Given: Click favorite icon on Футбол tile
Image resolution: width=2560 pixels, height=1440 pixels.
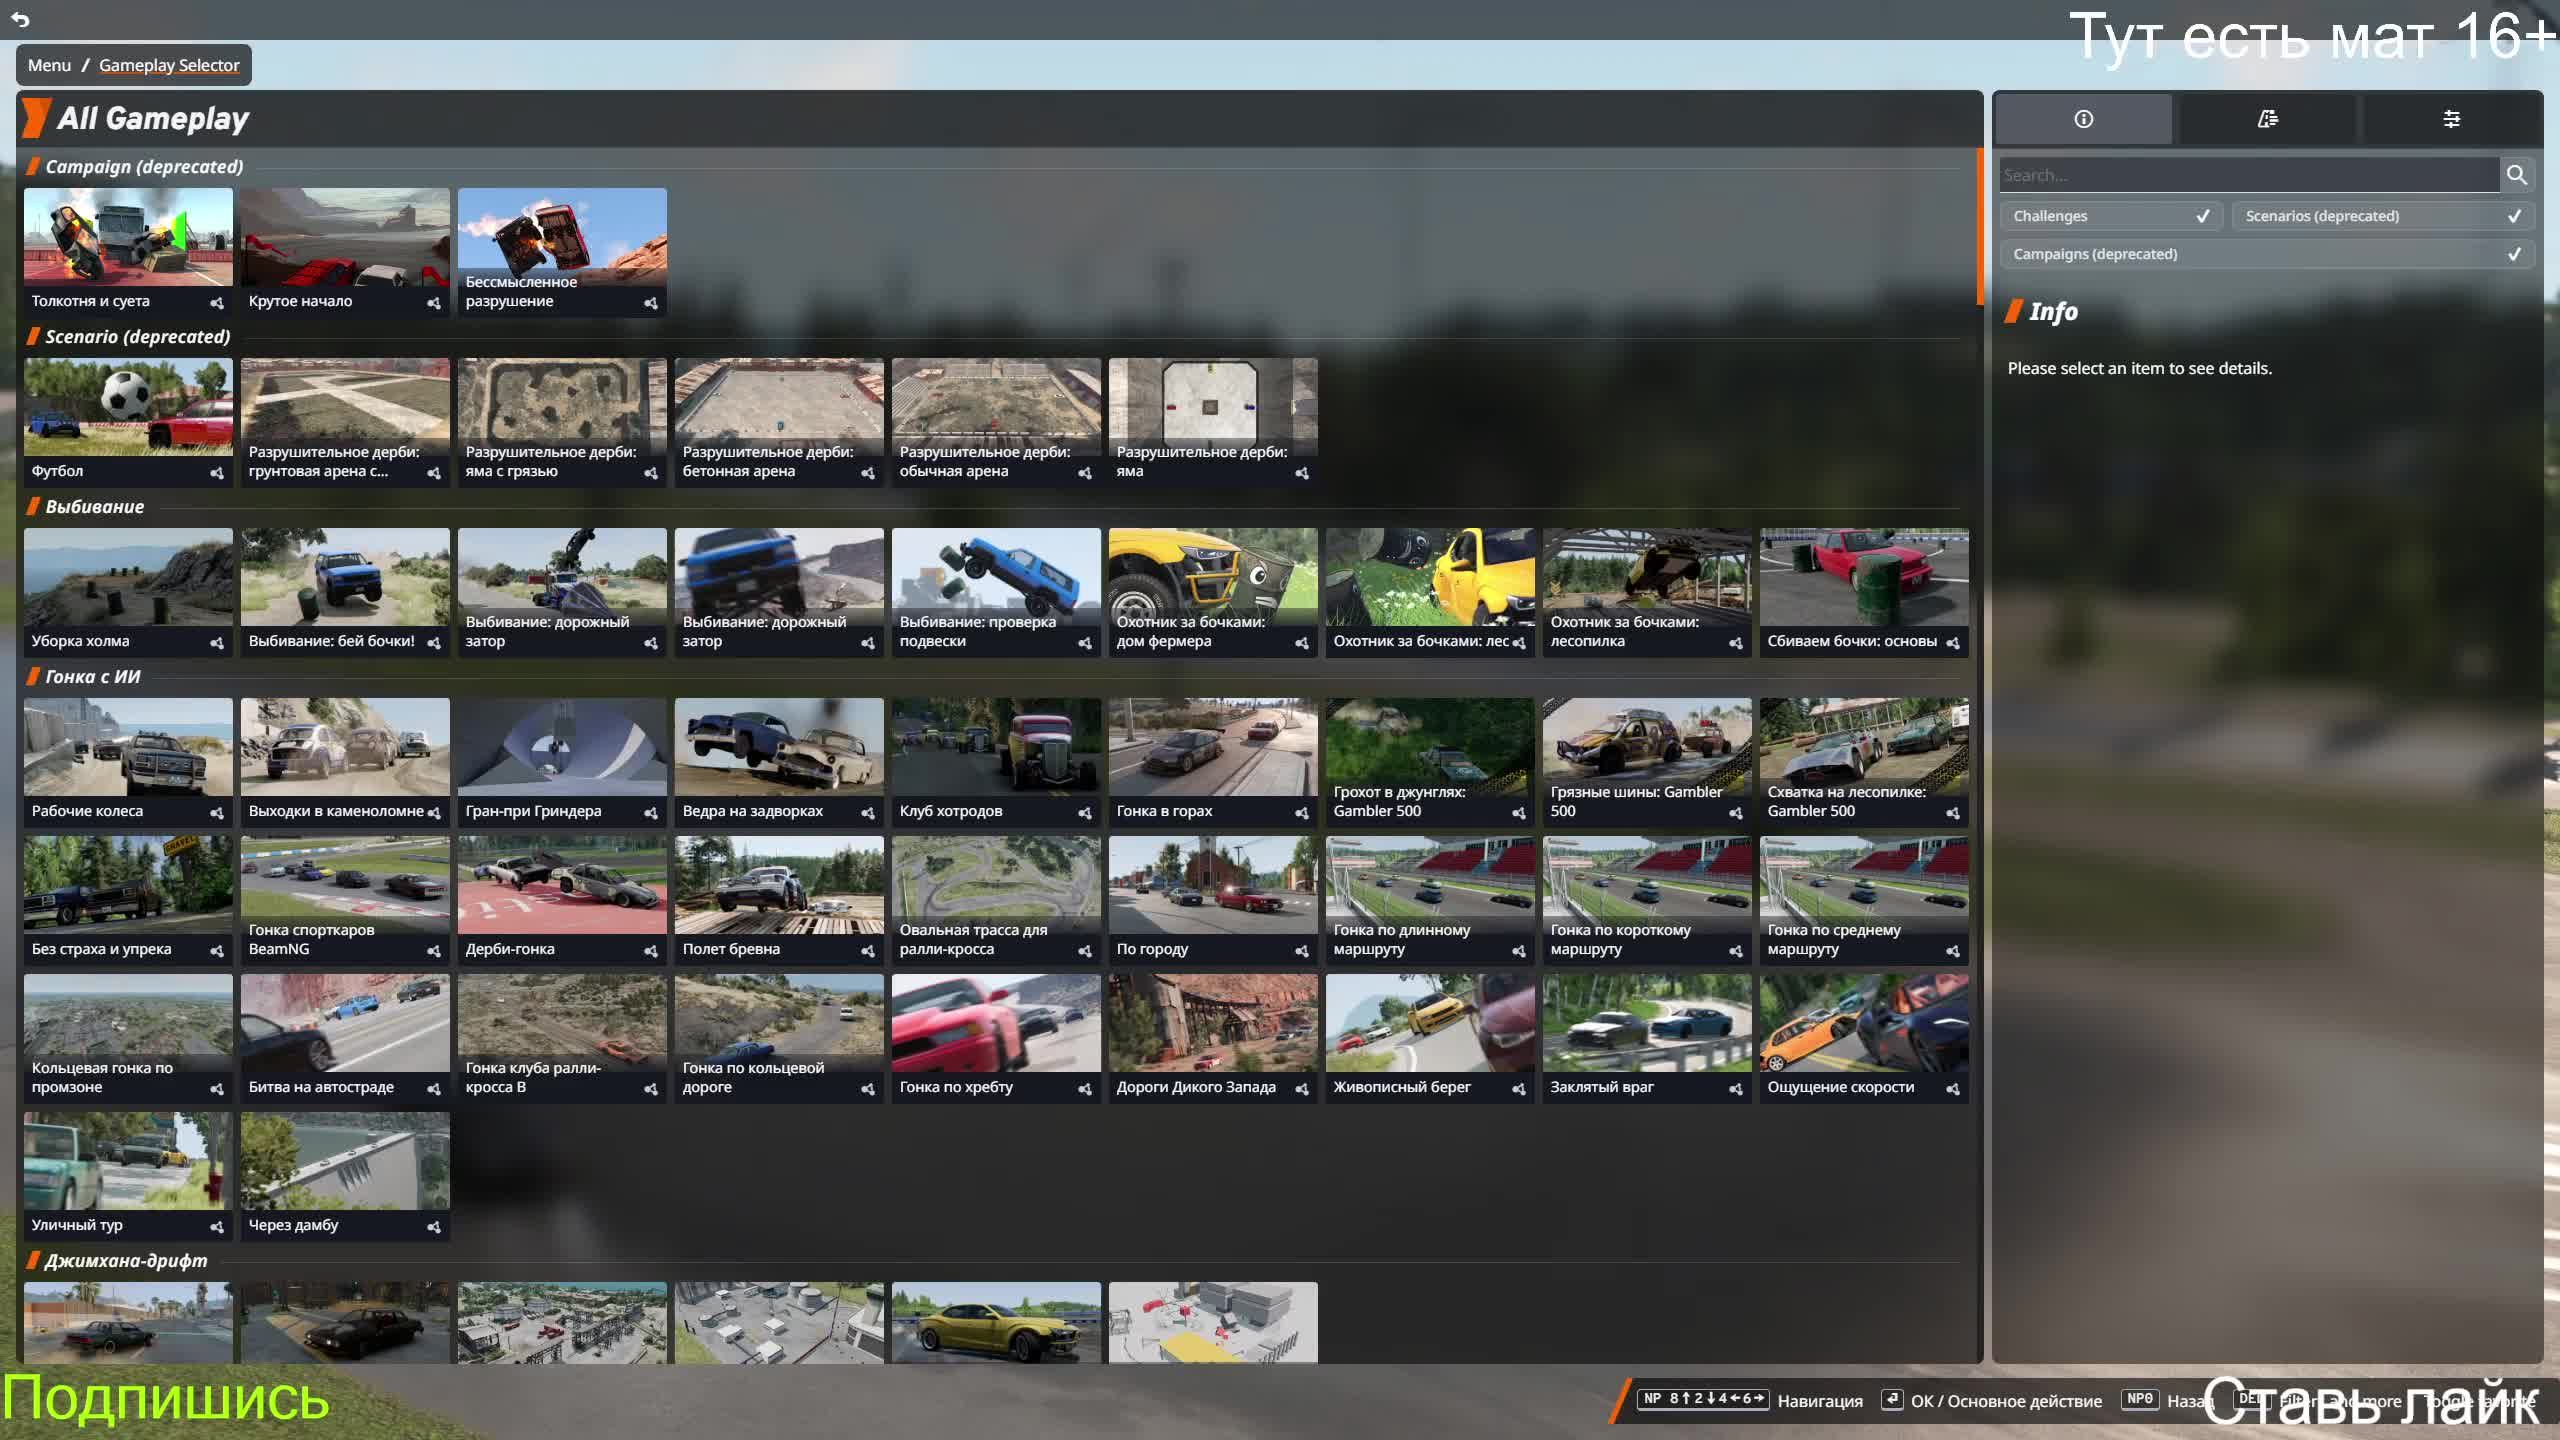Looking at the screenshot, I should pyautogui.click(x=217, y=473).
